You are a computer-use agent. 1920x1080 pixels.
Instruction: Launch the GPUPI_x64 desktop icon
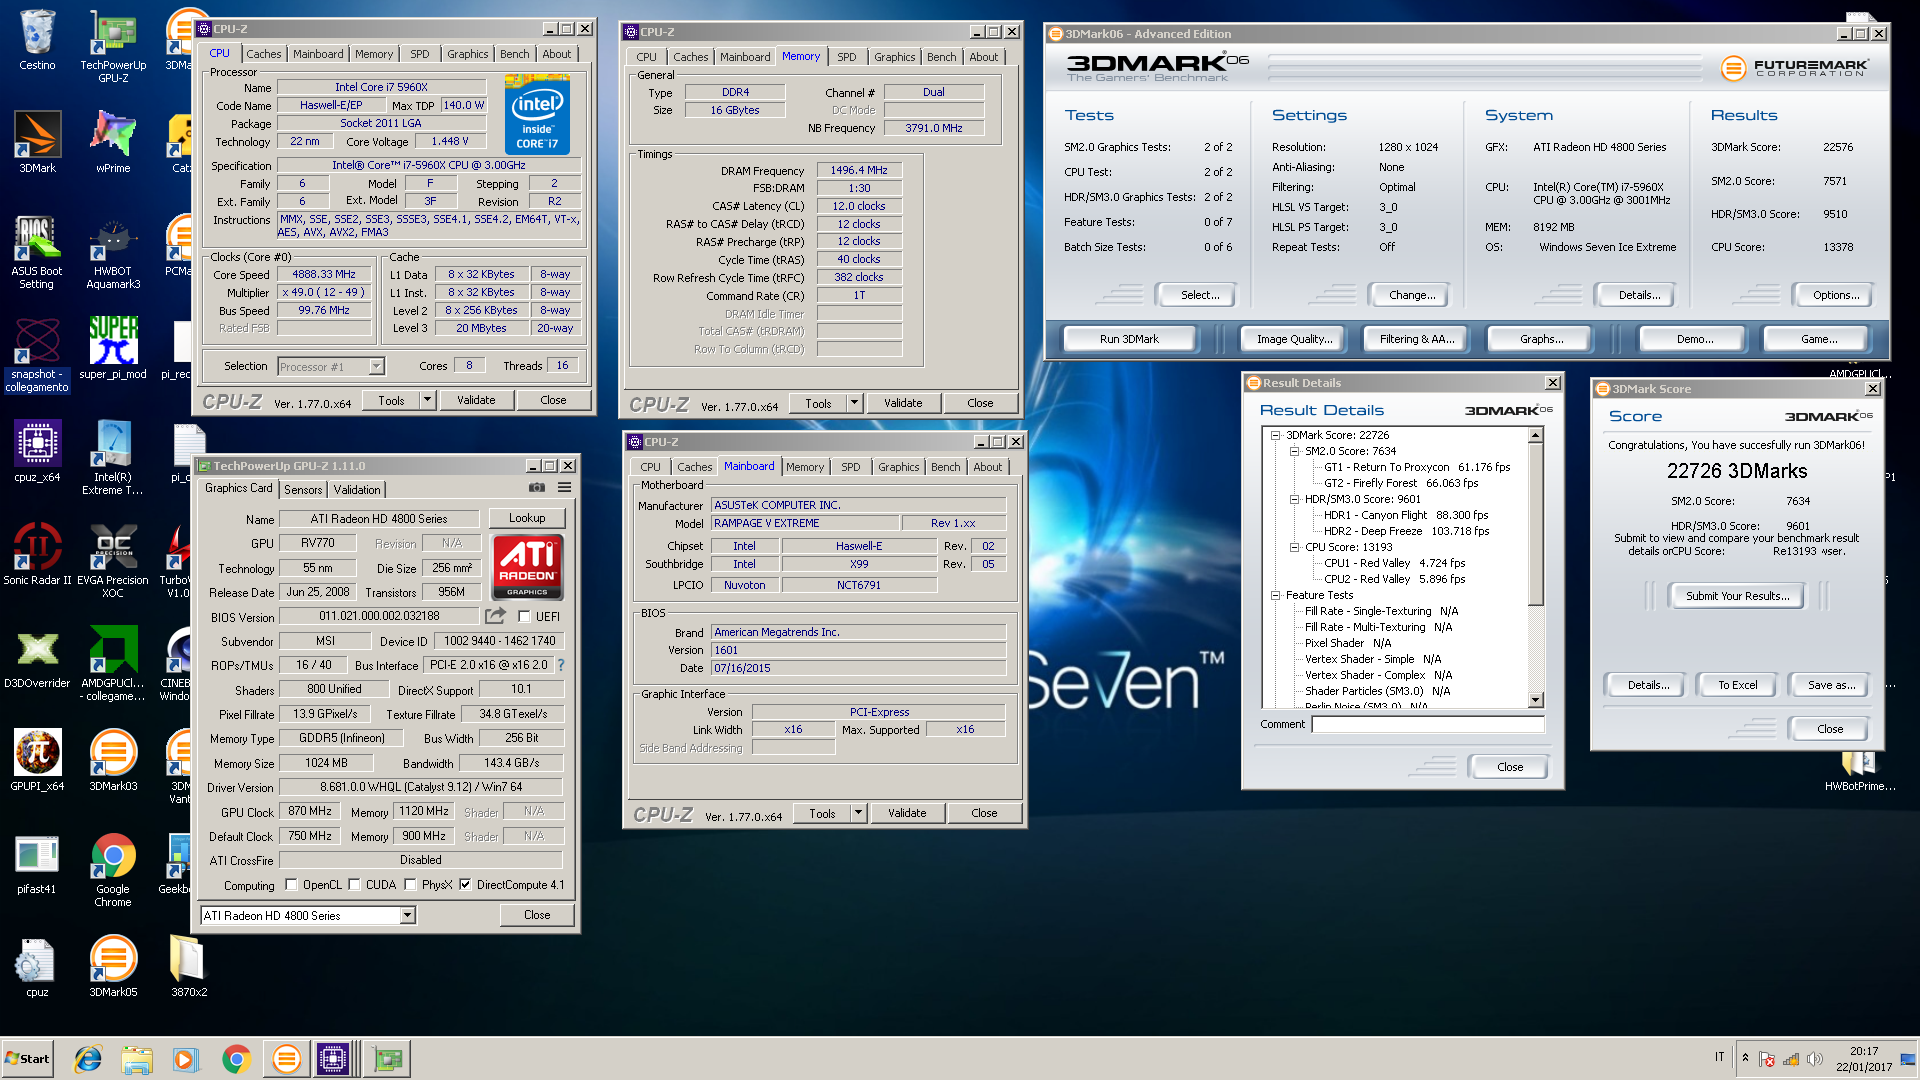point(37,760)
